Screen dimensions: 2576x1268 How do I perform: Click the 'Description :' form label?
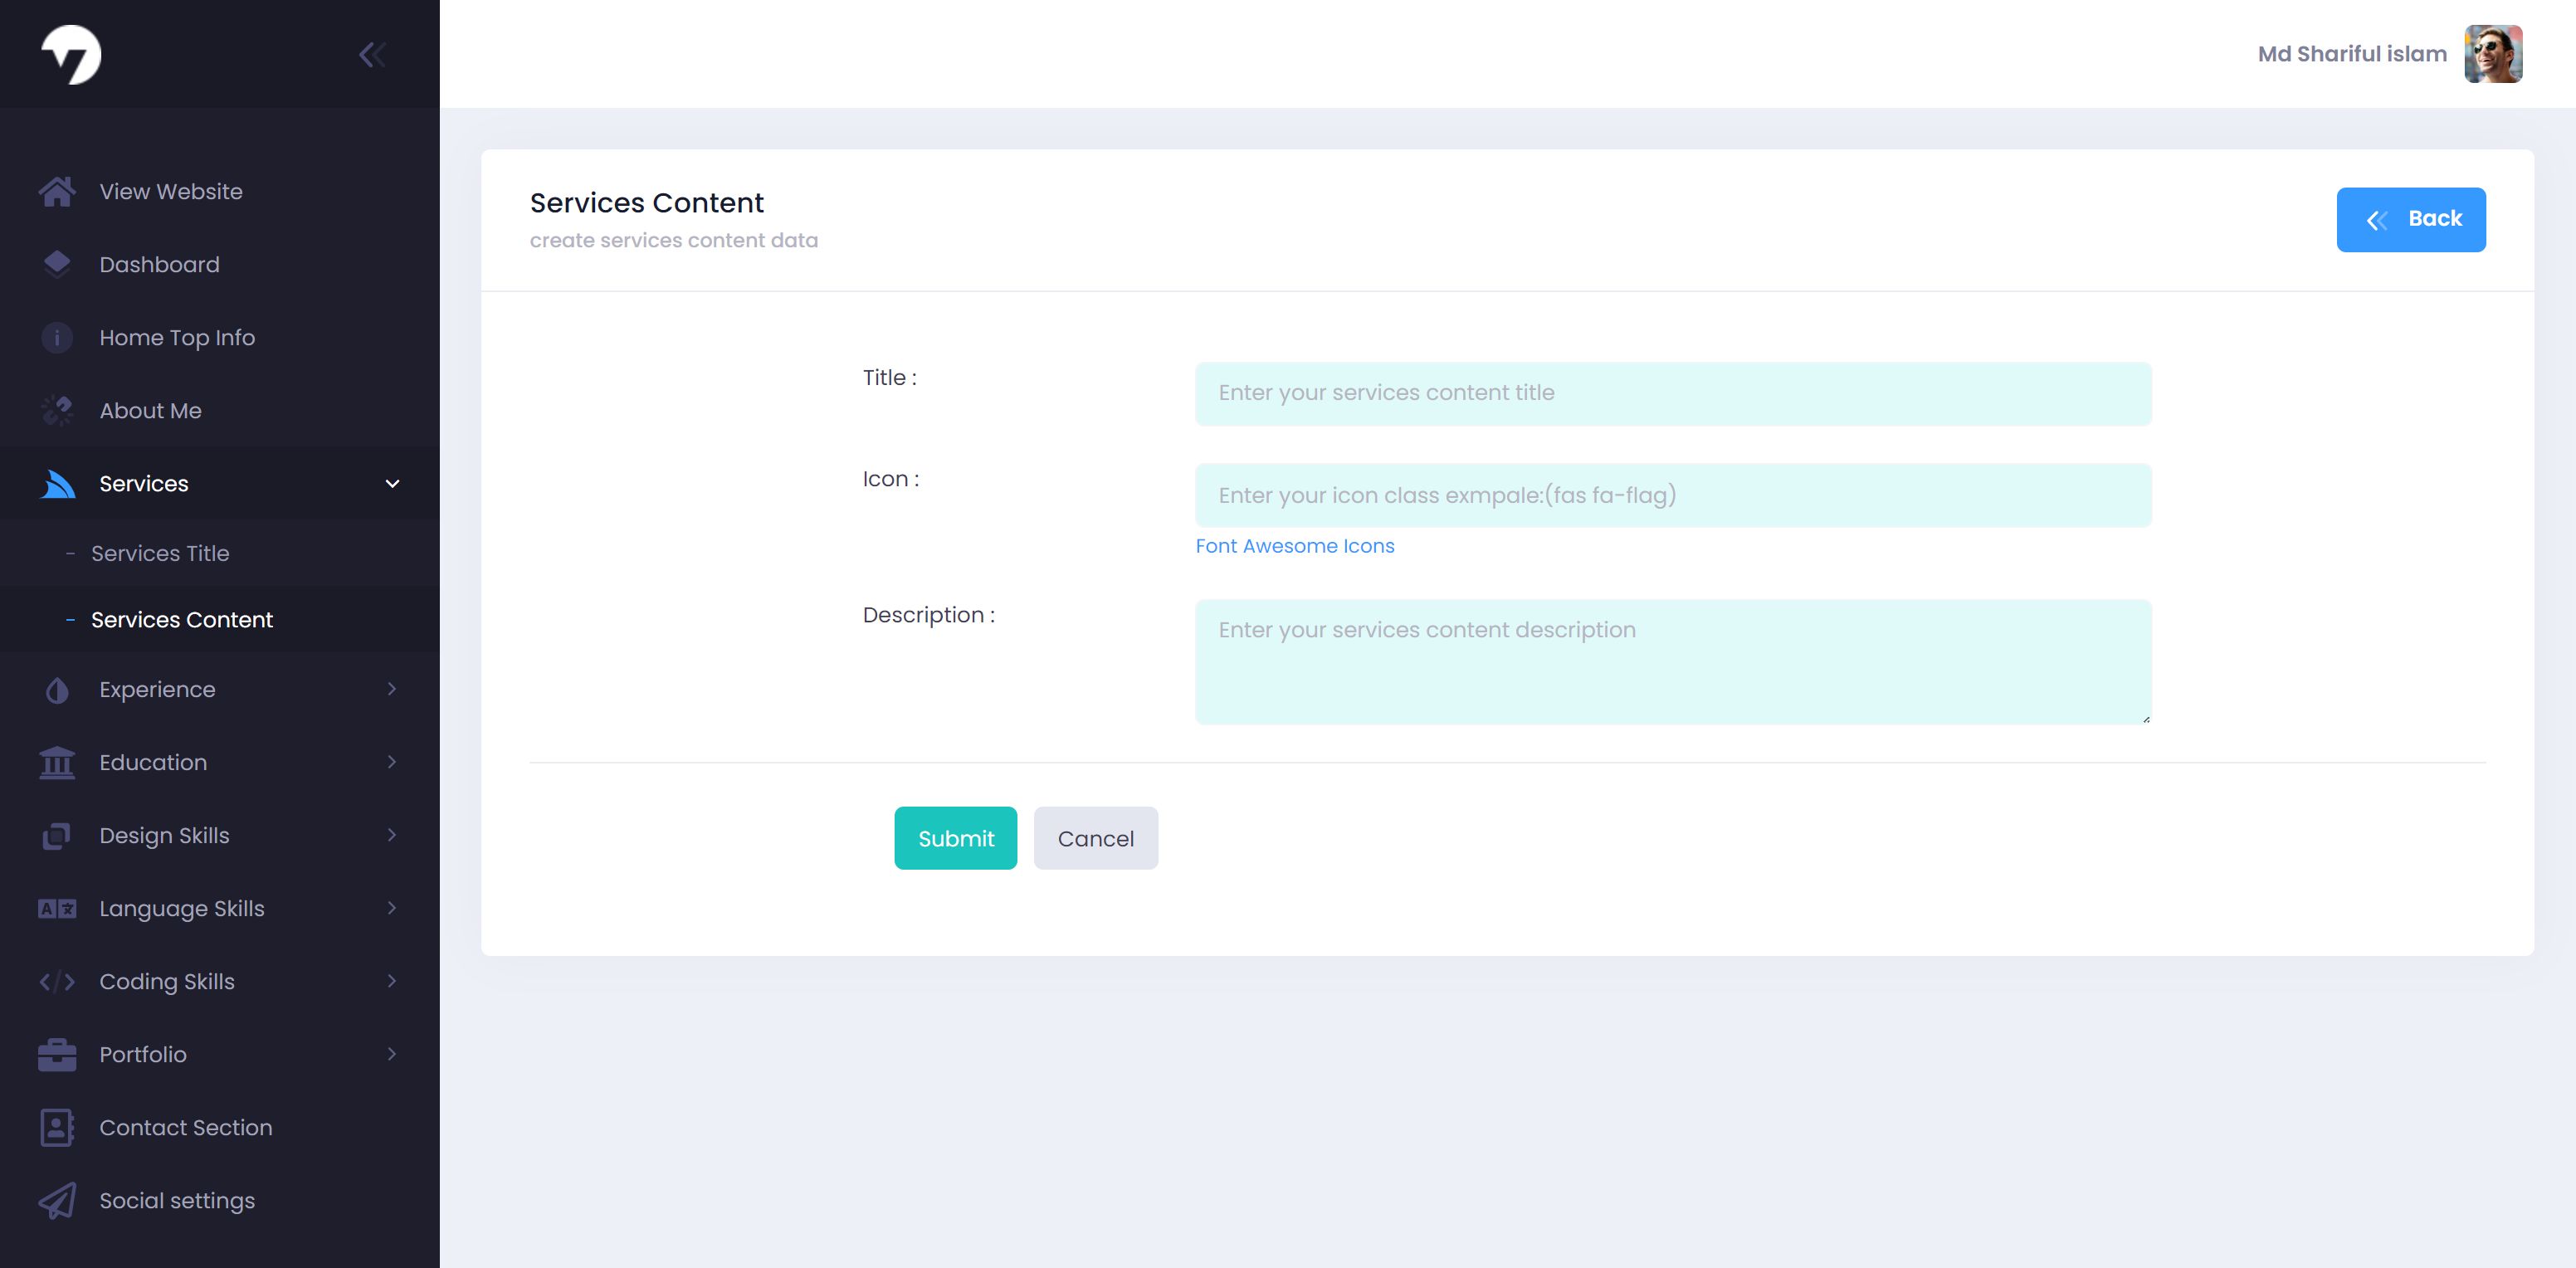[928, 615]
